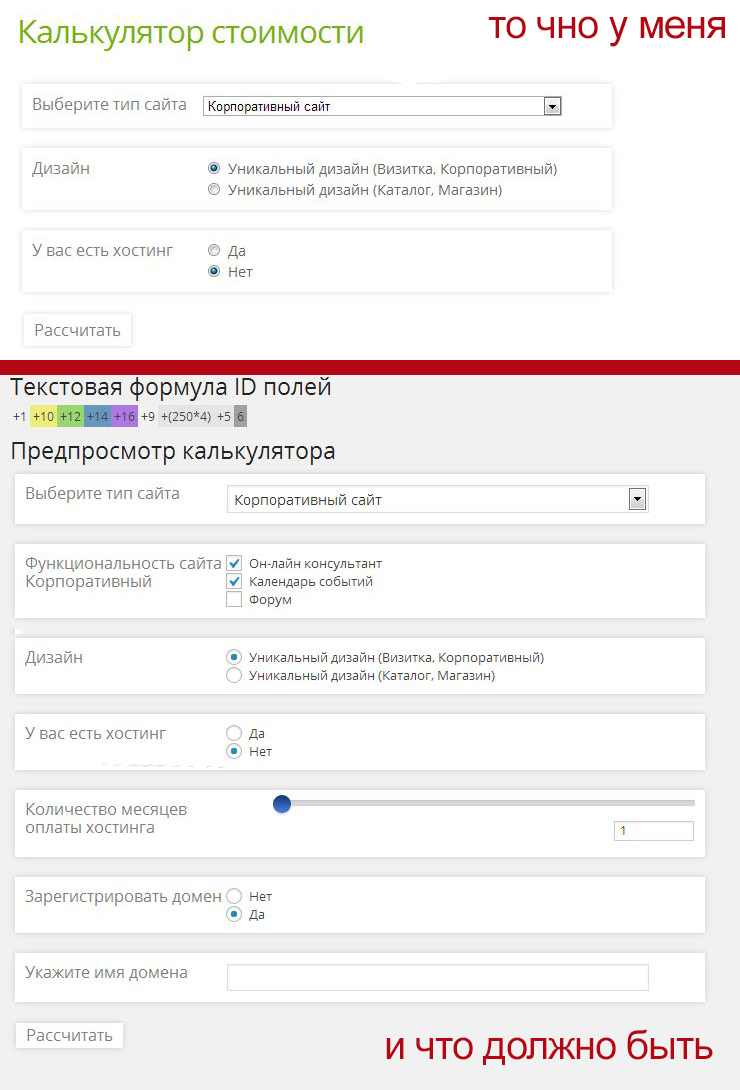Choose Нет for hosting in preview
The image size is (740, 1090).
[234, 751]
